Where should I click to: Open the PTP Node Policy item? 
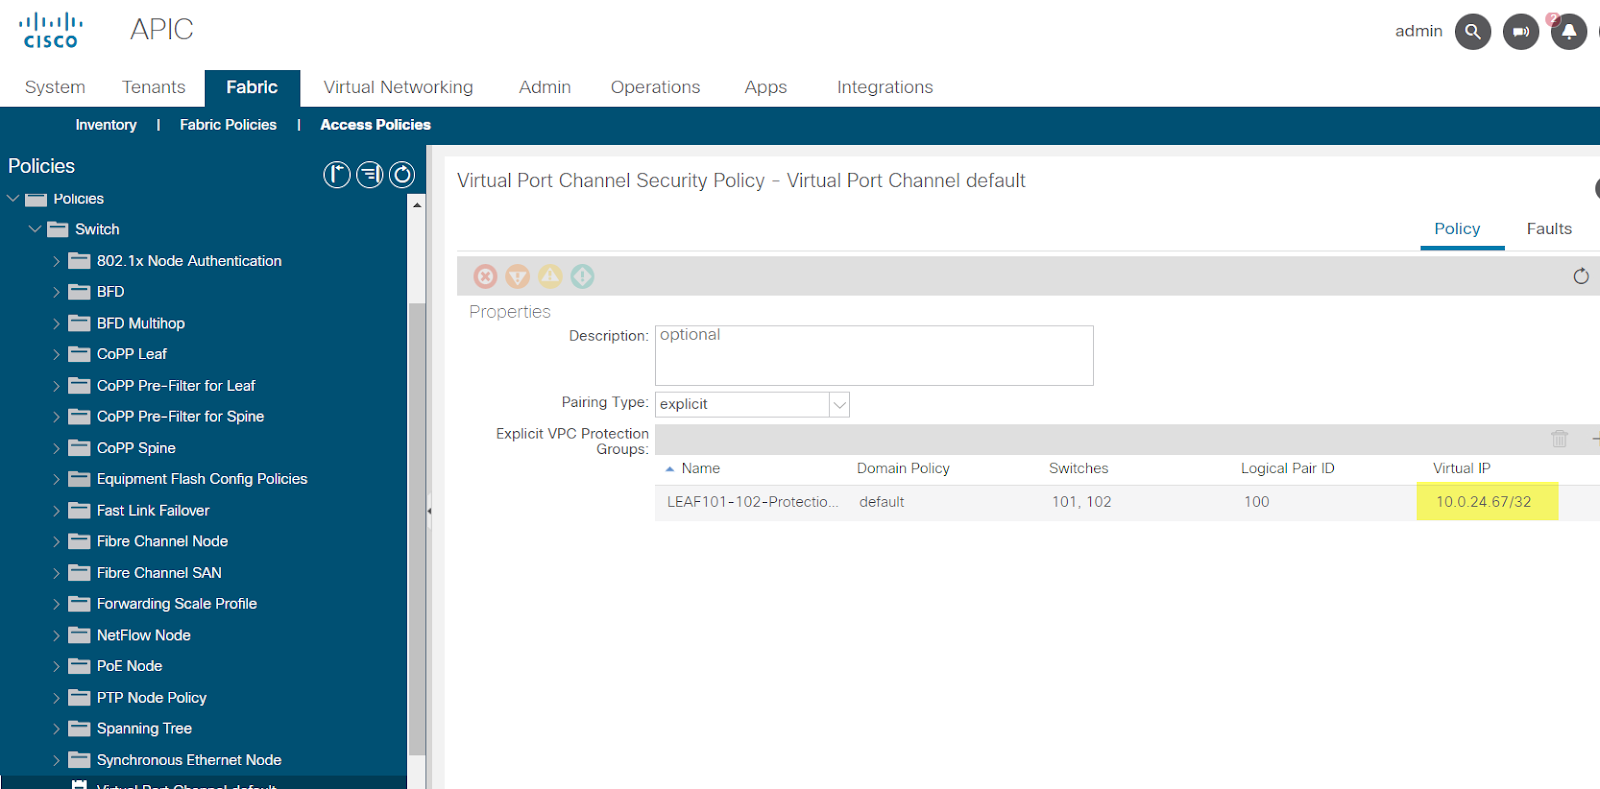[152, 698]
